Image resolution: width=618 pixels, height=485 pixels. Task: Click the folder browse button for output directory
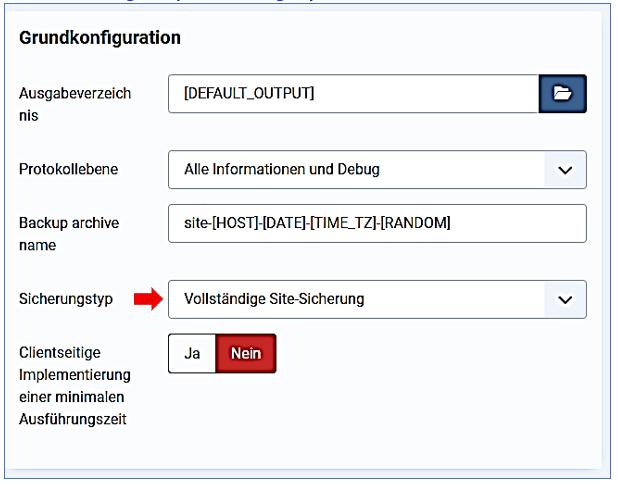[x=562, y=93]
